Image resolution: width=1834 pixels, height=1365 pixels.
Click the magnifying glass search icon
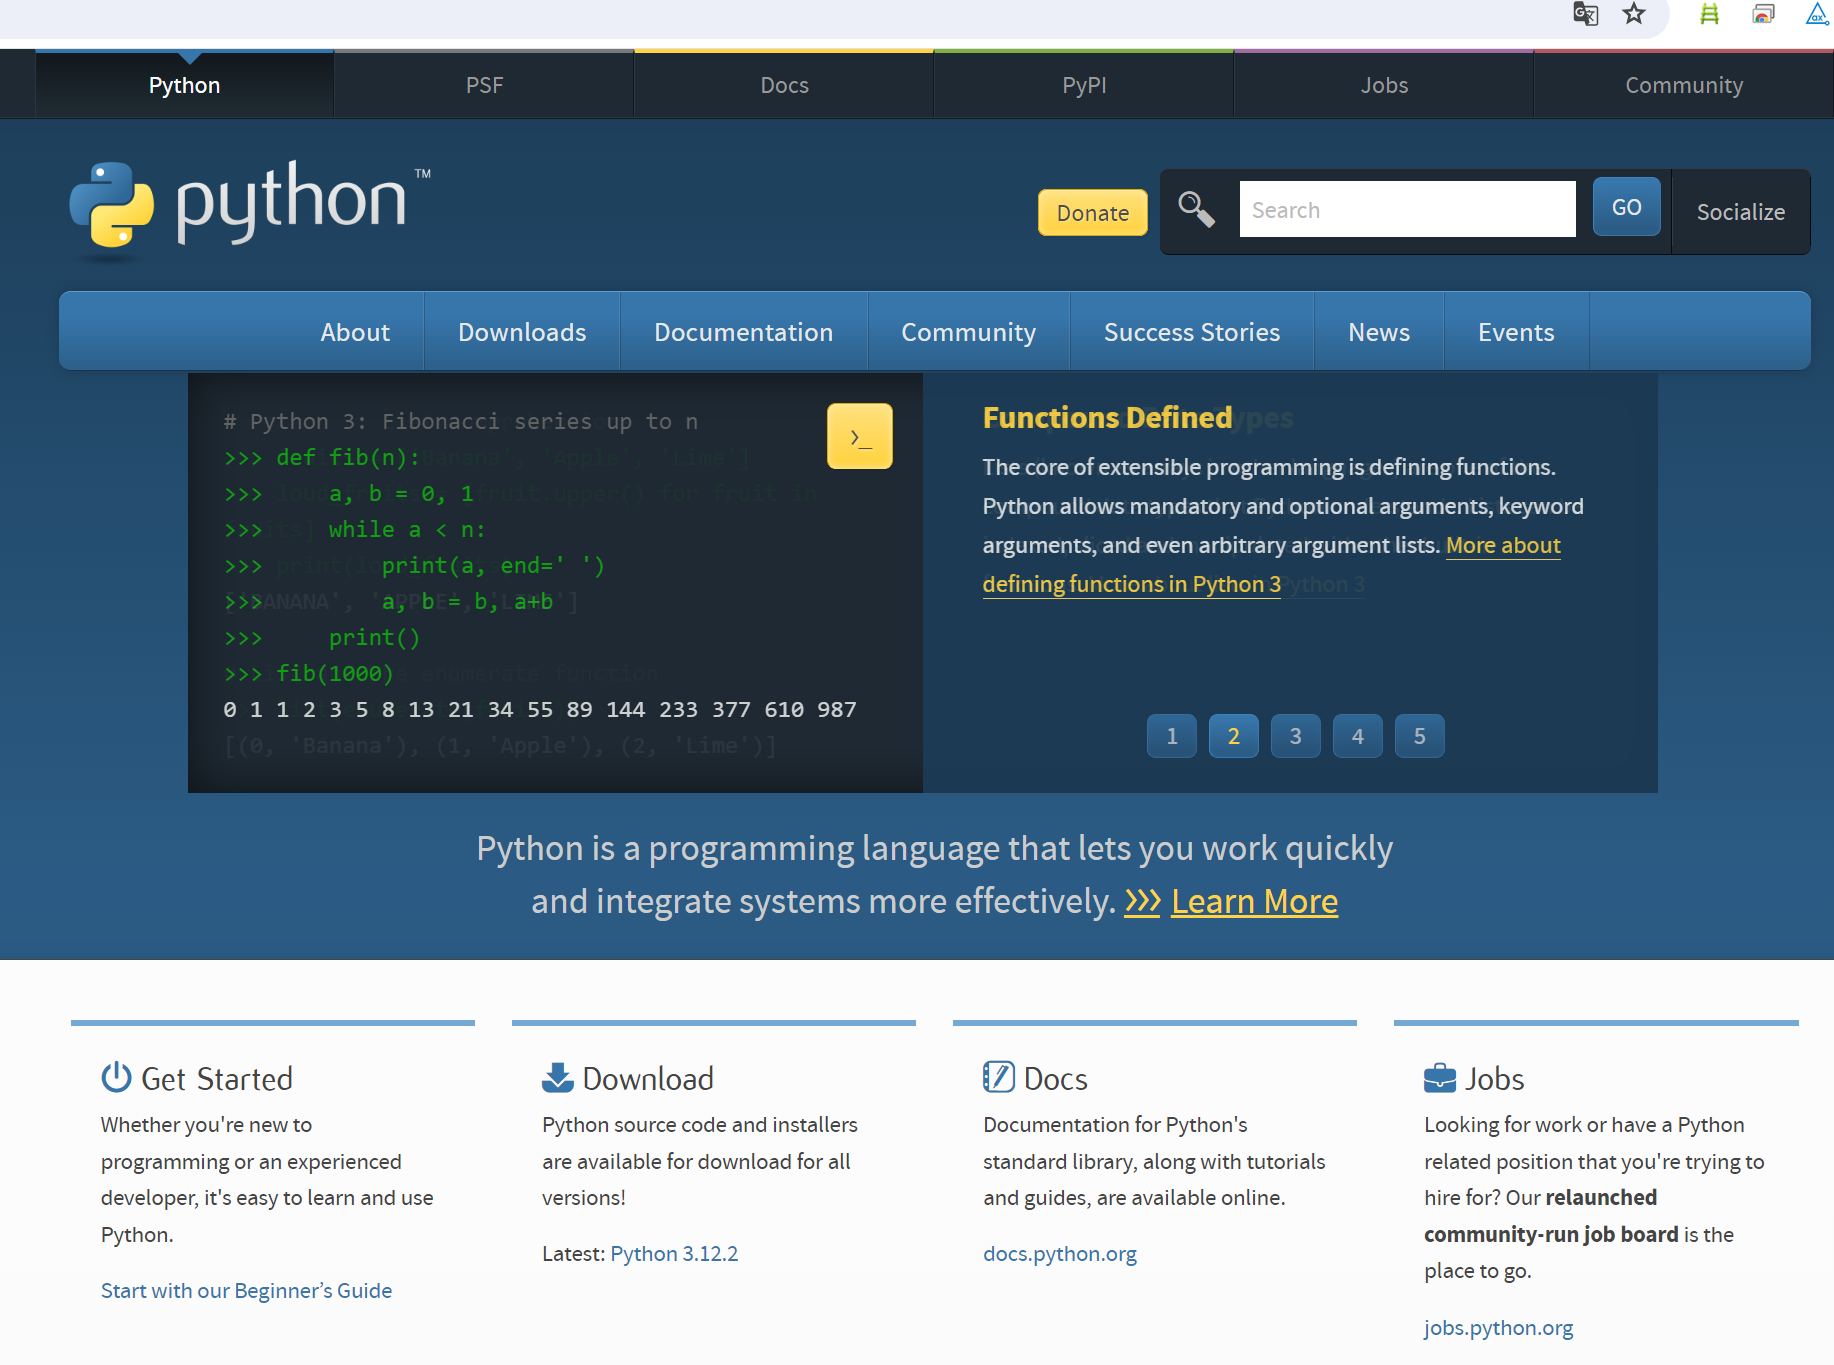(x=1196, y=210)
